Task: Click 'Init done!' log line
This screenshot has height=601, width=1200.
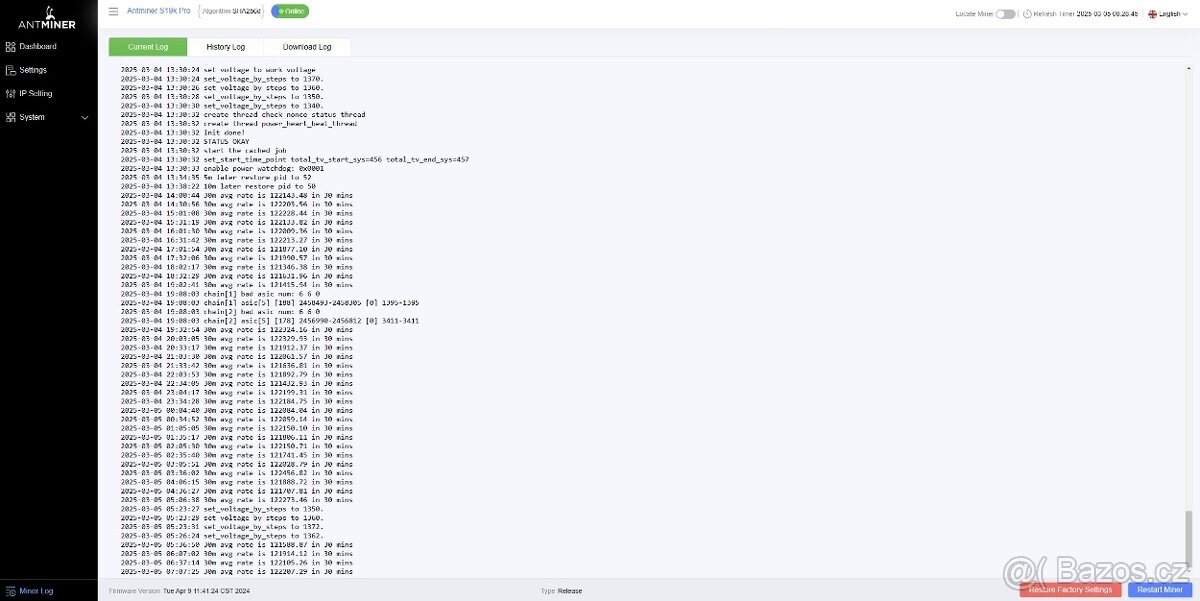Action: (183, 132)
